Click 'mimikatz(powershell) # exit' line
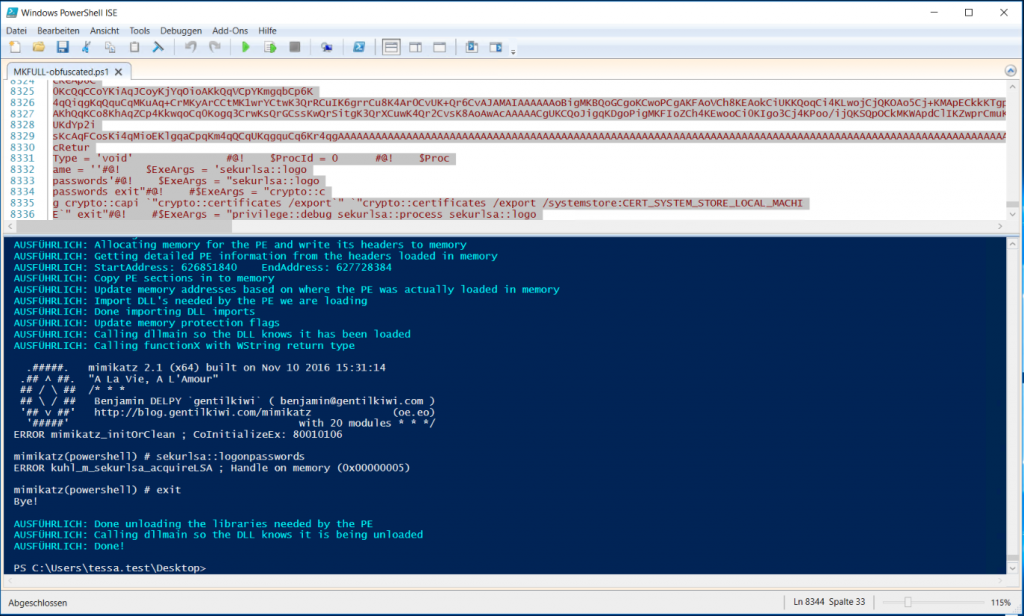 [97, 489]
